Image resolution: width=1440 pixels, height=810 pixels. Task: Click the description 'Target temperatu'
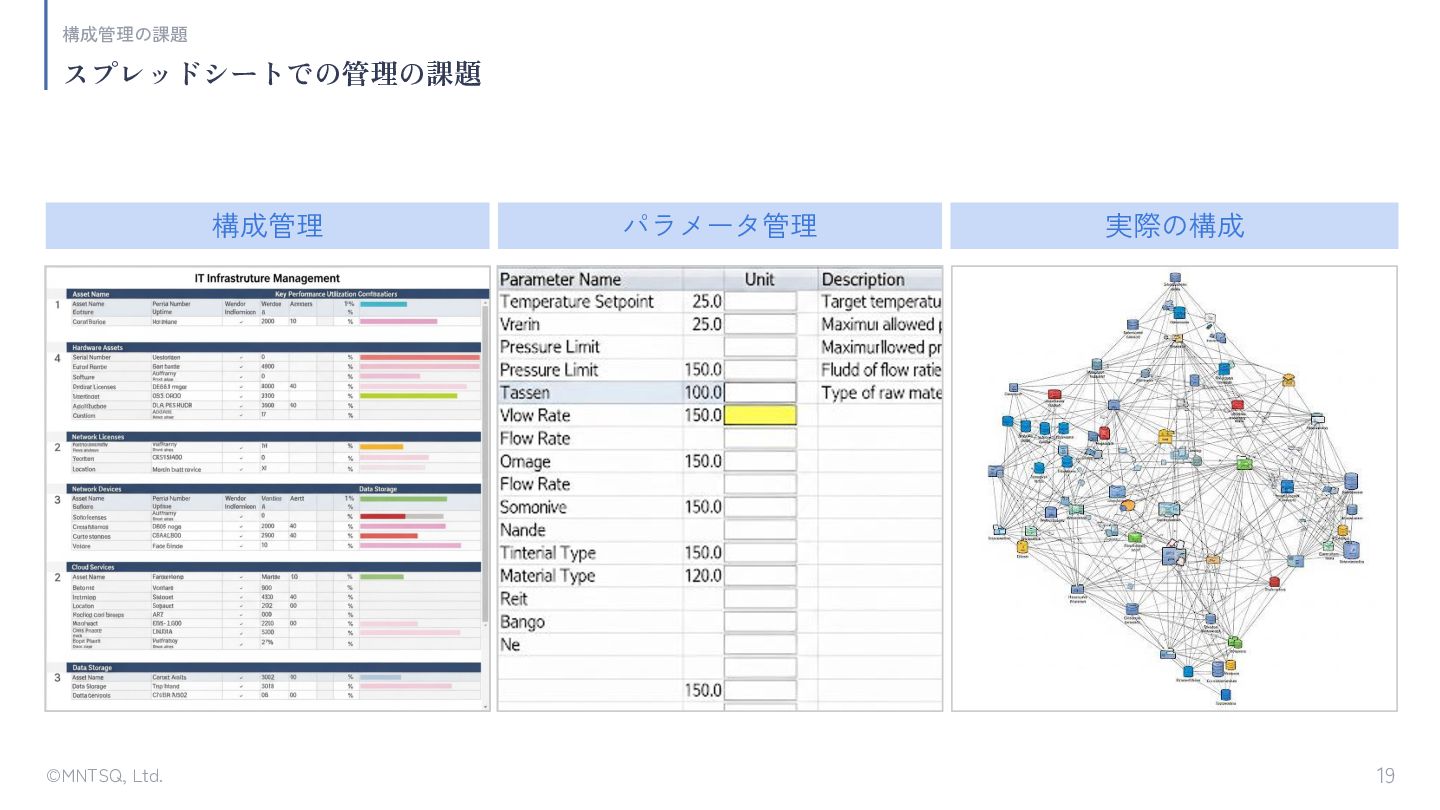click(x=881, y=301)
